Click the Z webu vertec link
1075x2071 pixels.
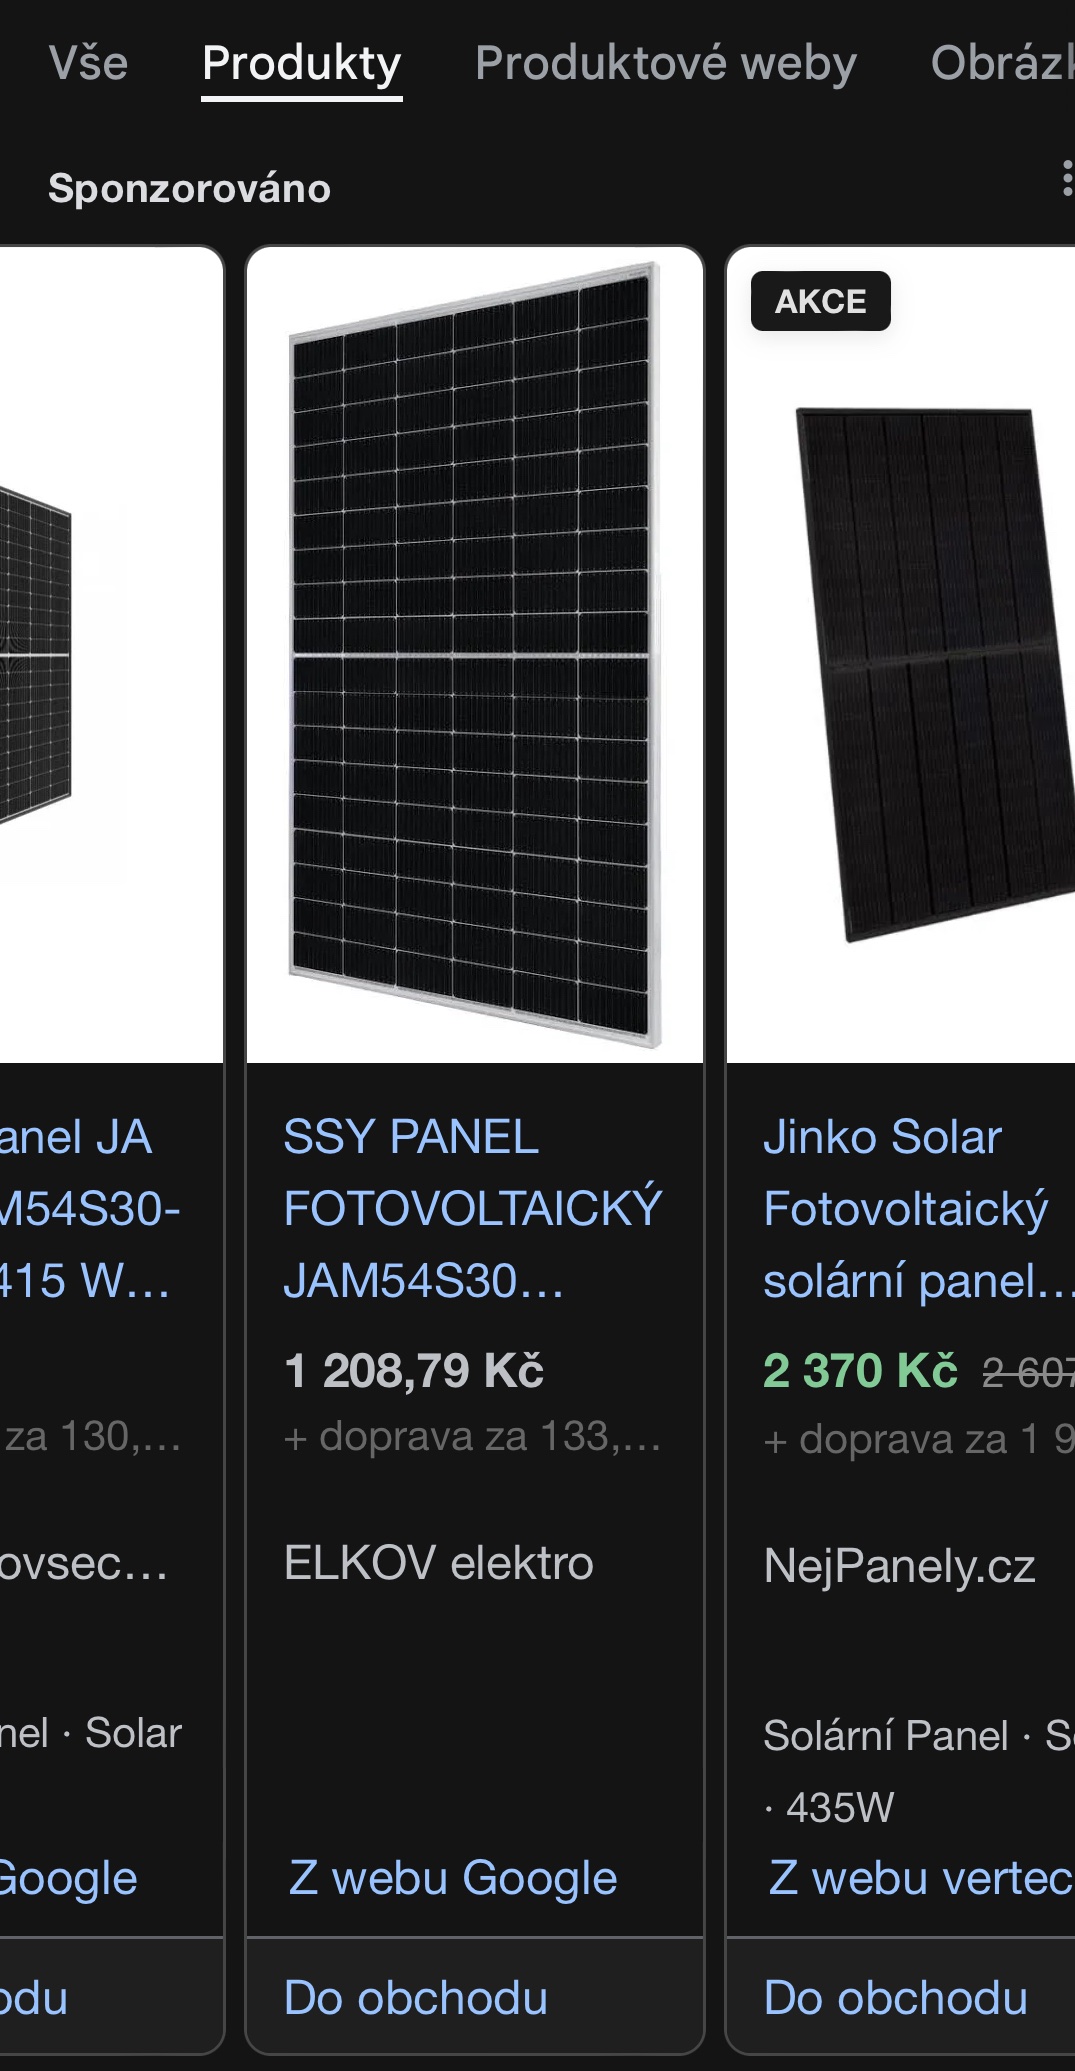tap(919, 1878)
